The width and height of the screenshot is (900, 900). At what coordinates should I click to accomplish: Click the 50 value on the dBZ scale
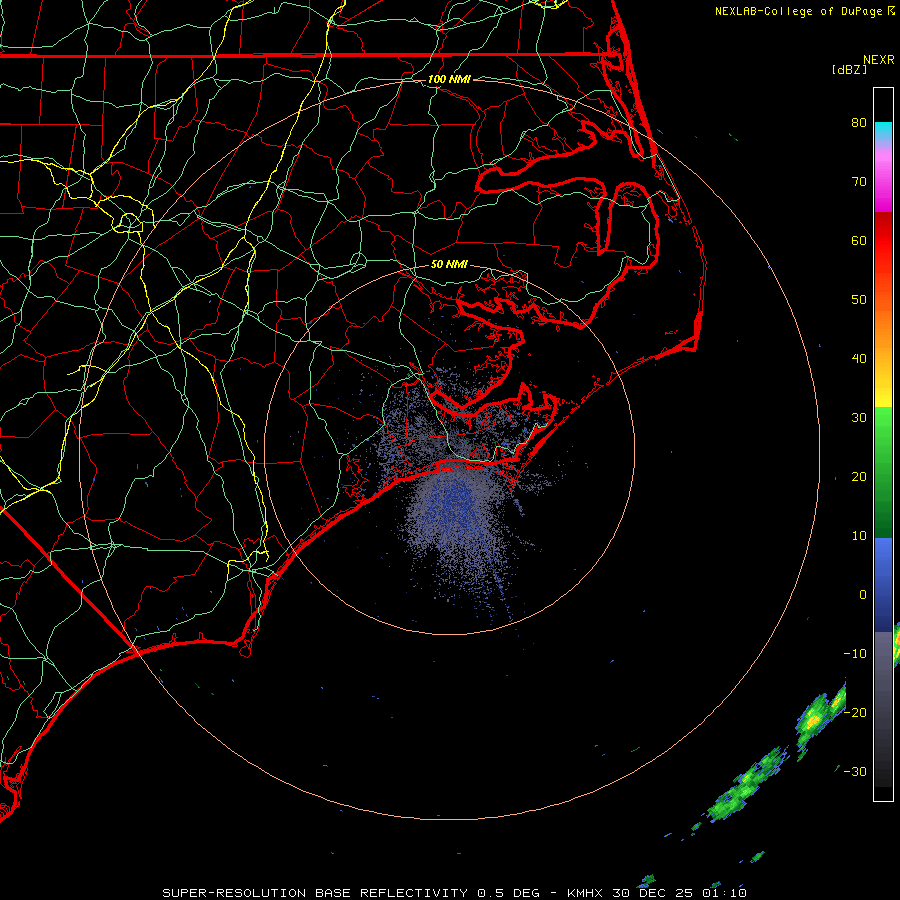tap(859, 300)
